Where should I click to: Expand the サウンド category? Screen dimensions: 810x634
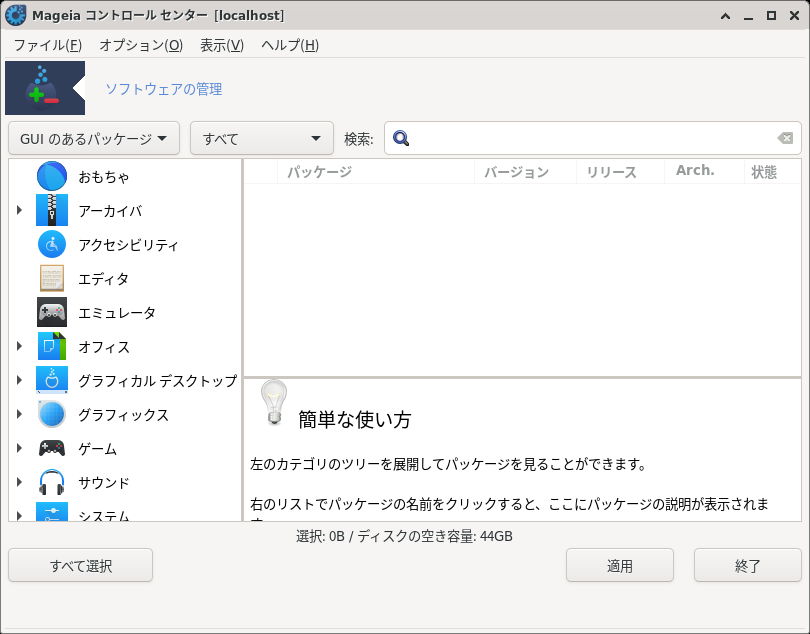[x=19, y=483]
